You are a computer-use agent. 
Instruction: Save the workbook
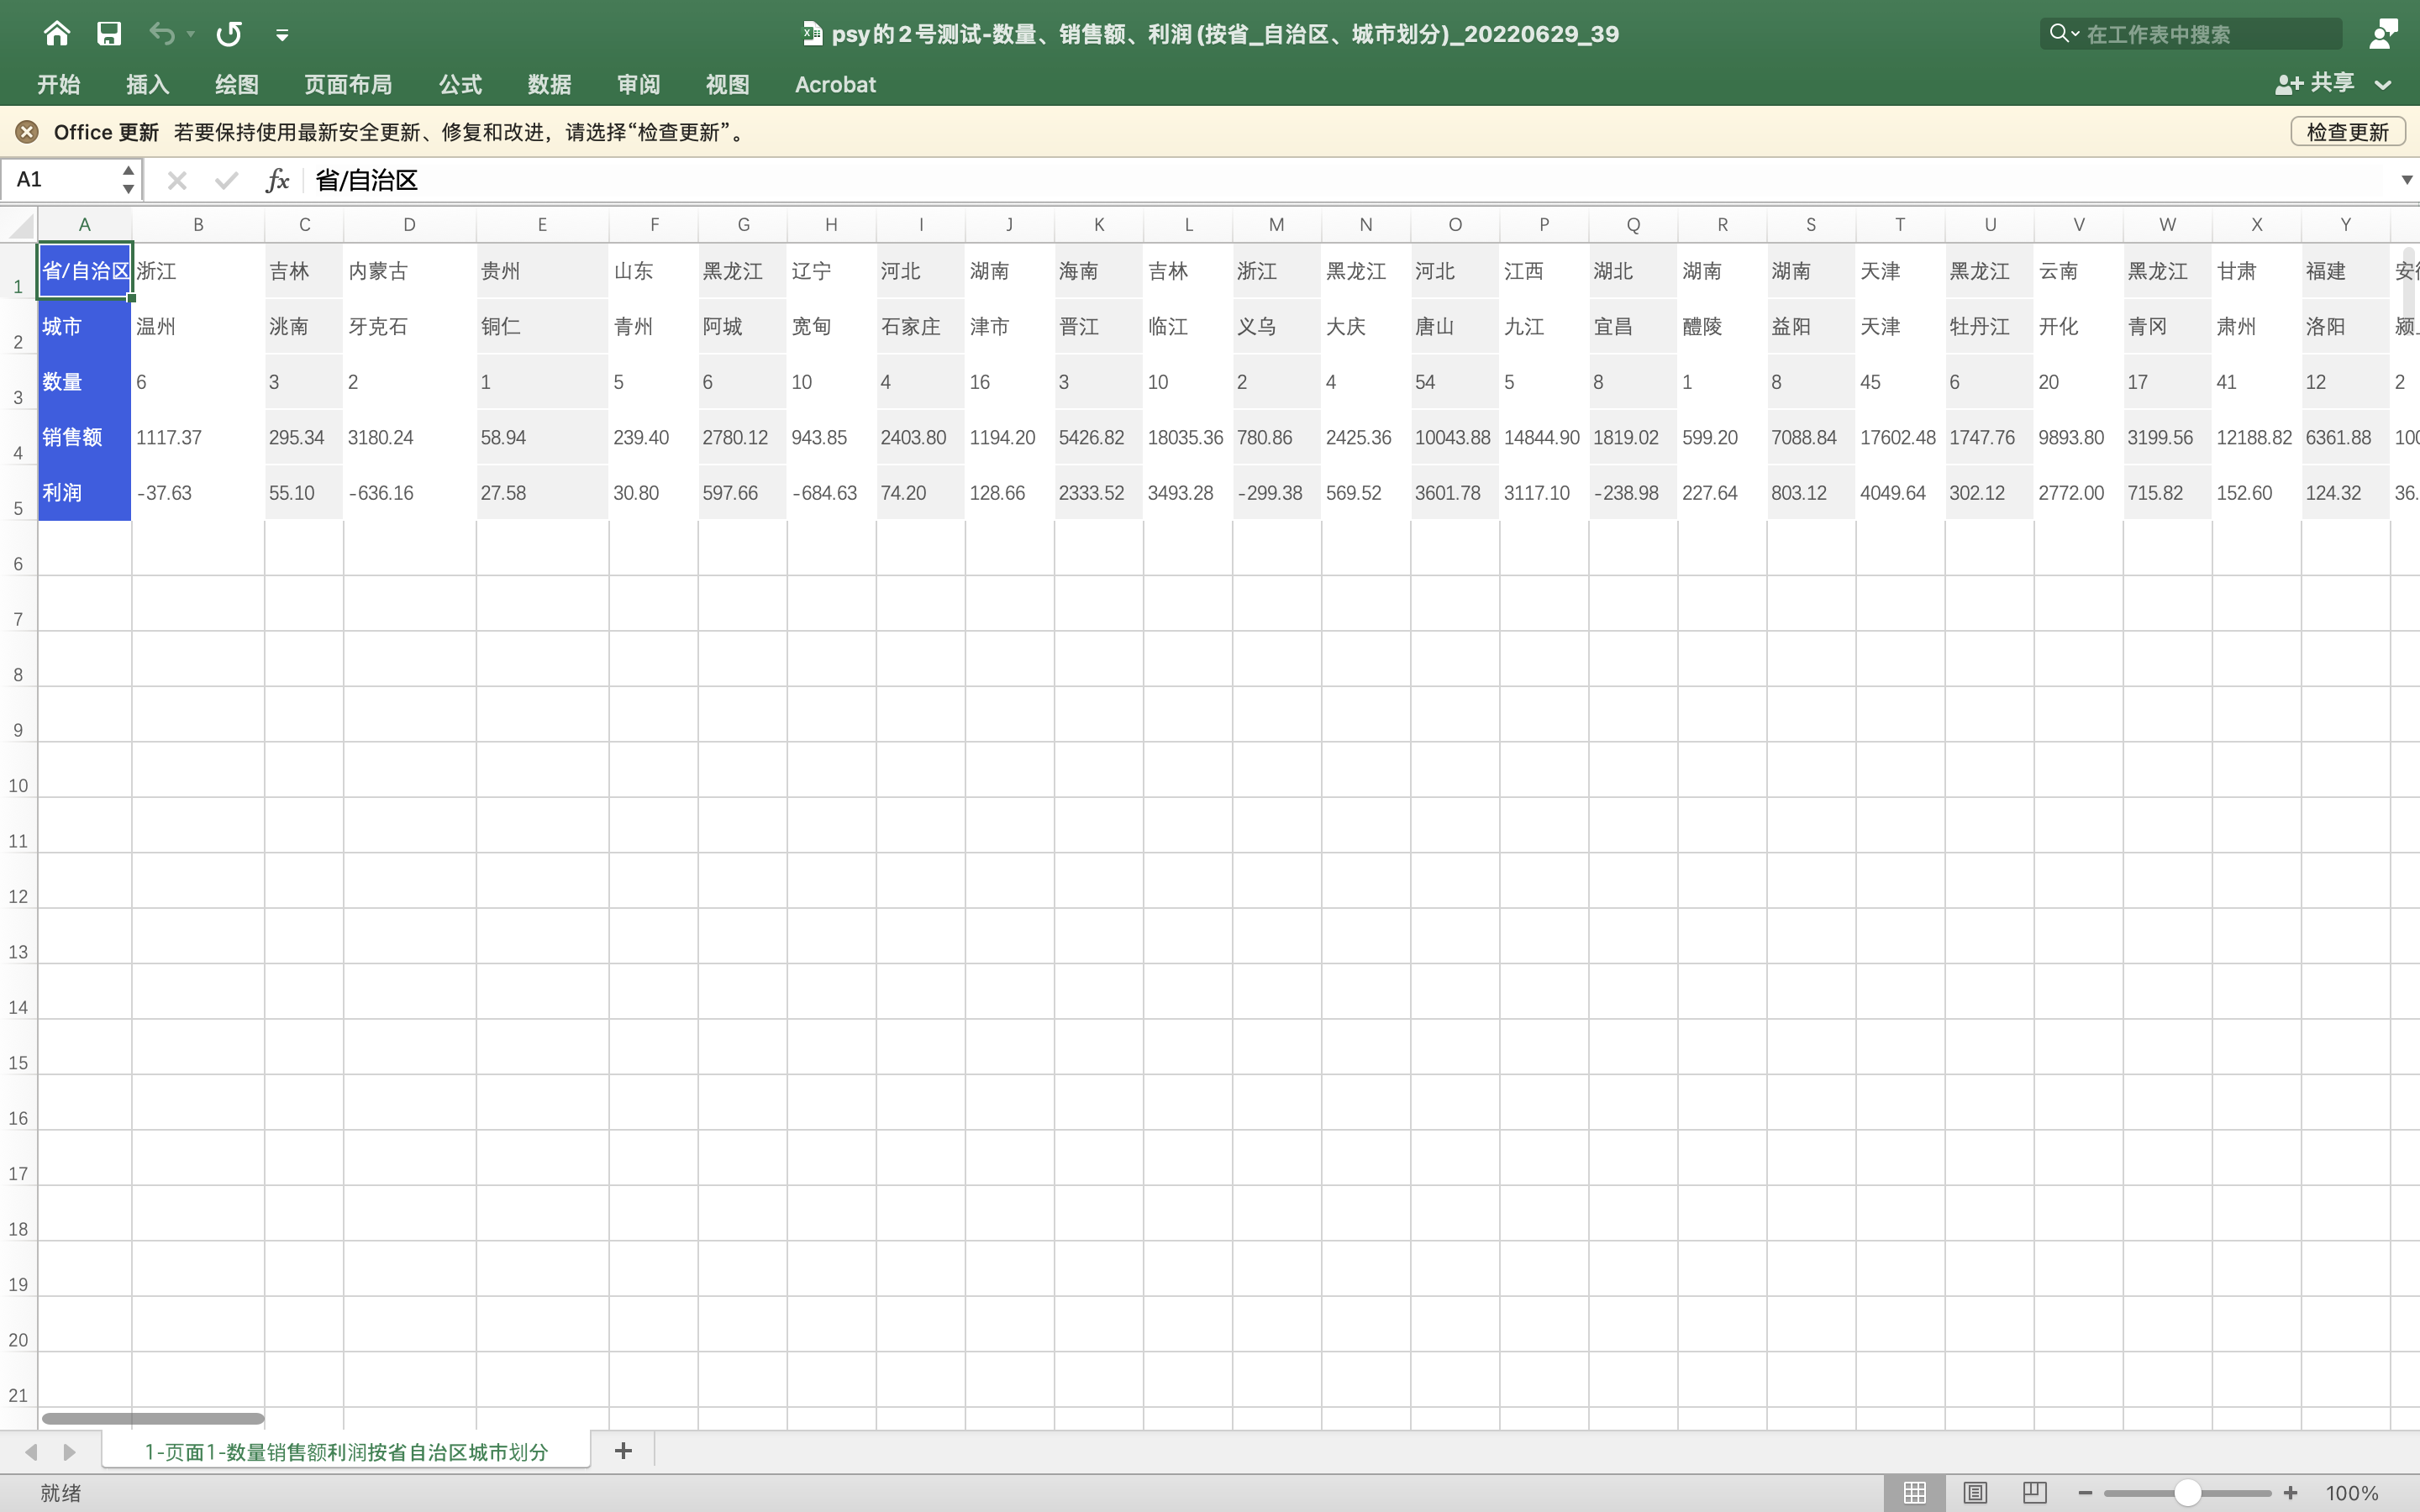(x=109, y=33)
